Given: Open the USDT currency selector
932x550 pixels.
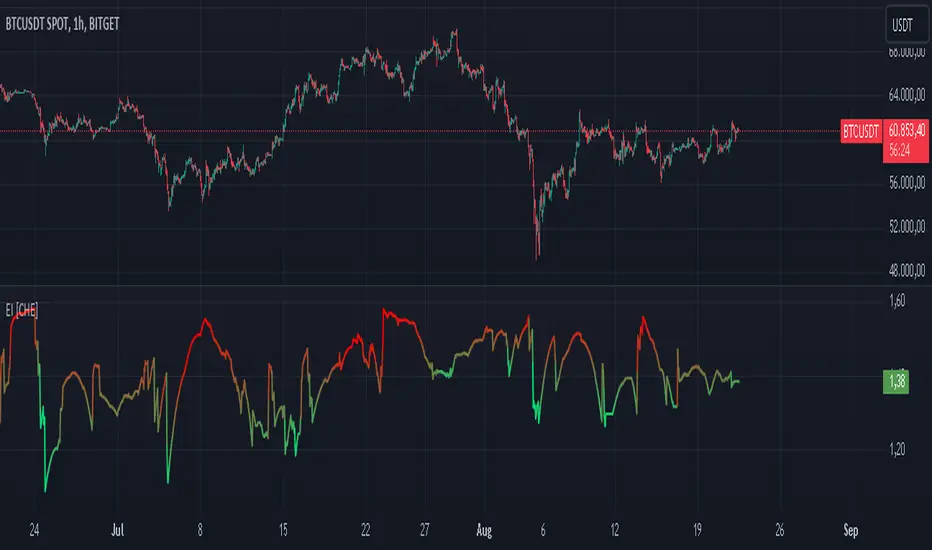Looking at the screenshot, I should [x=906, y=24].
